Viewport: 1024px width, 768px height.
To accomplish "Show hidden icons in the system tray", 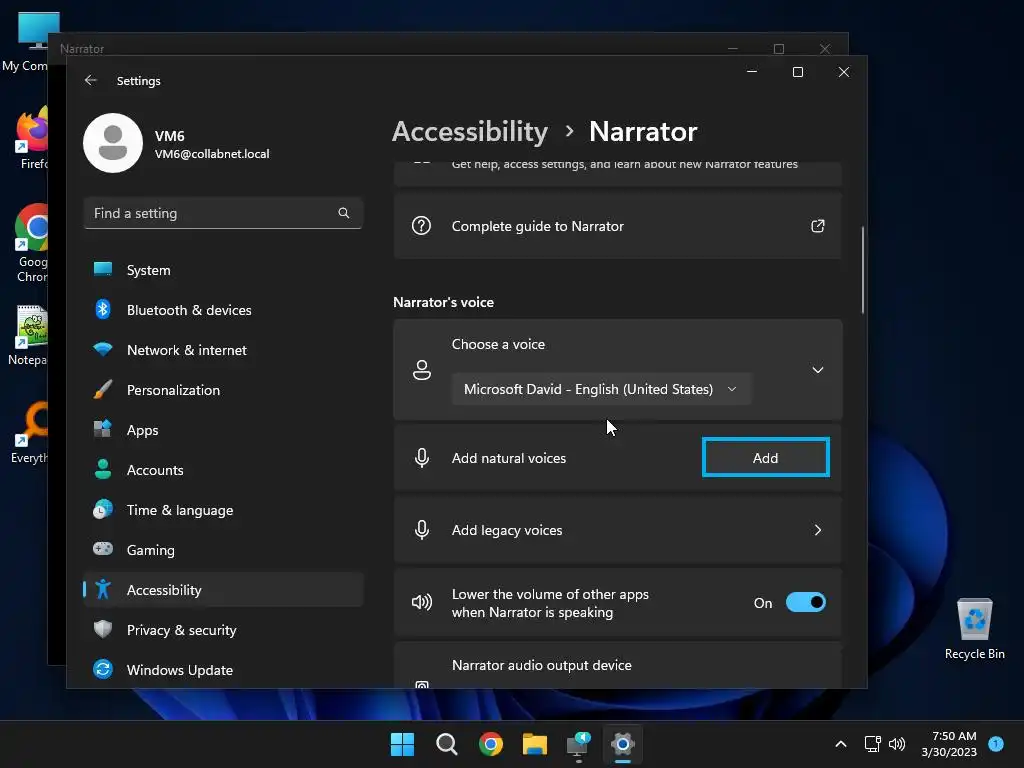I will pyautogui.click(x=841, y=744).
